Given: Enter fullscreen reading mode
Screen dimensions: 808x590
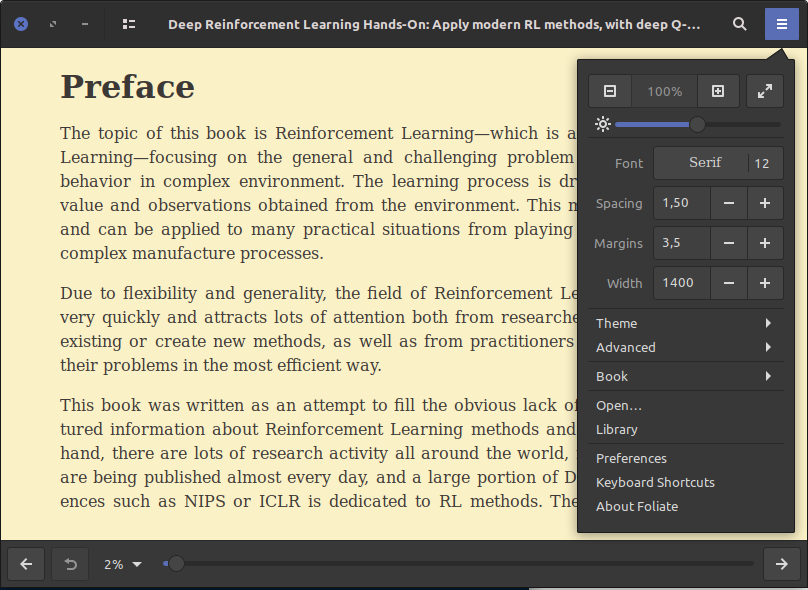Looking at the screenshot, I should 764,90.
